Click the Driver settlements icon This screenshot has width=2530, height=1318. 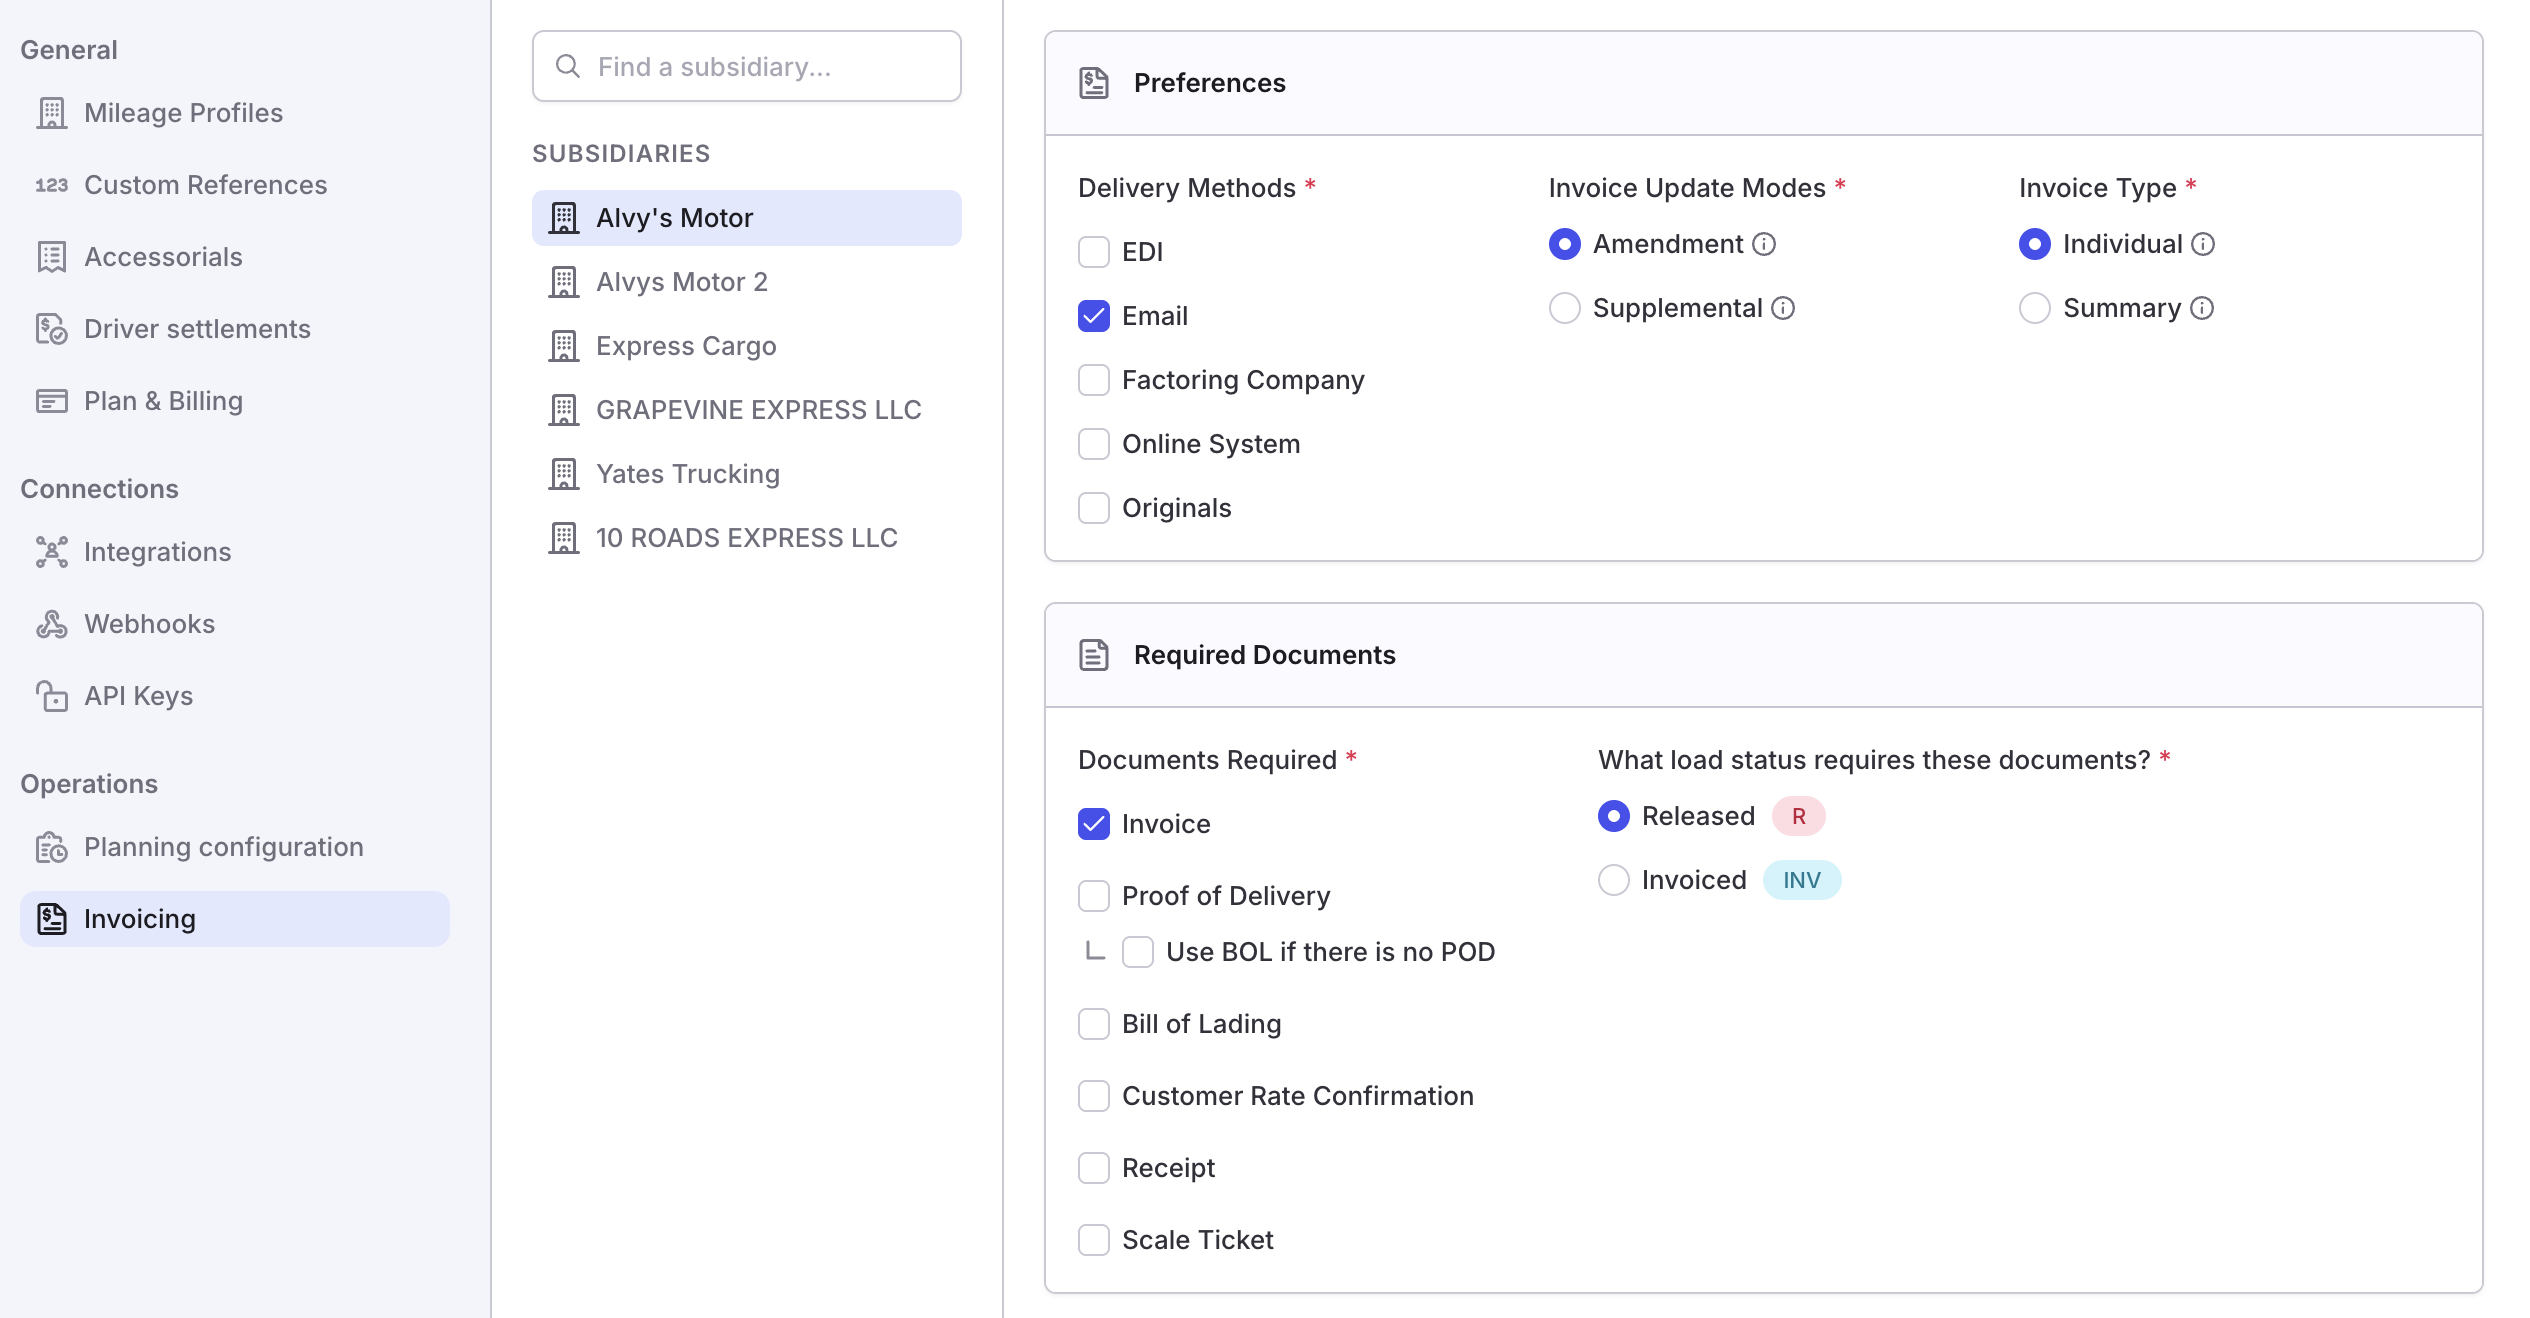coord(52,329)
